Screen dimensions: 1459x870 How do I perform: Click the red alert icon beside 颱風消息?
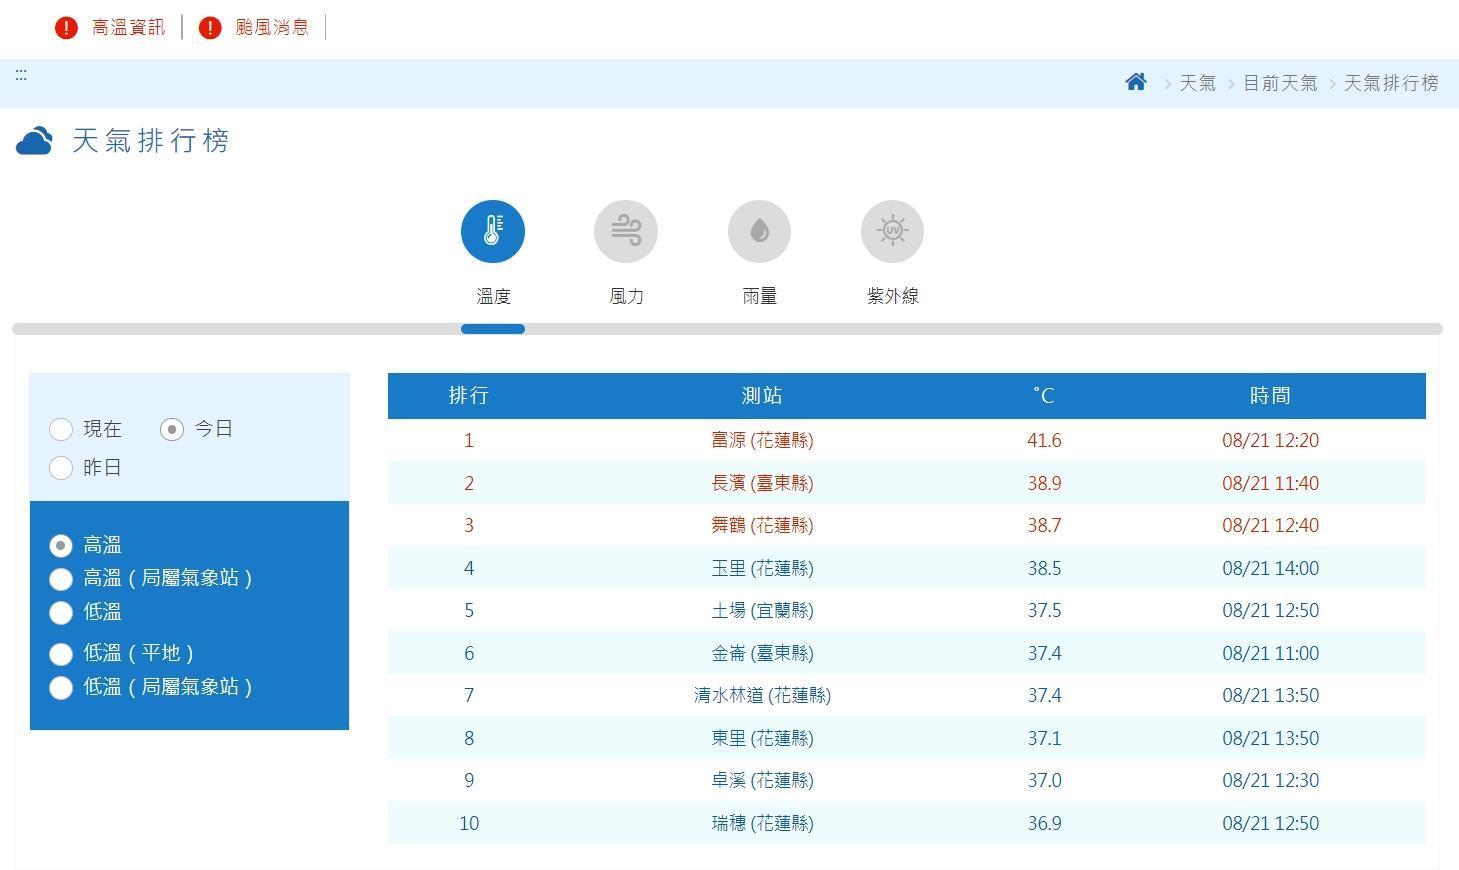coord(210,28)
